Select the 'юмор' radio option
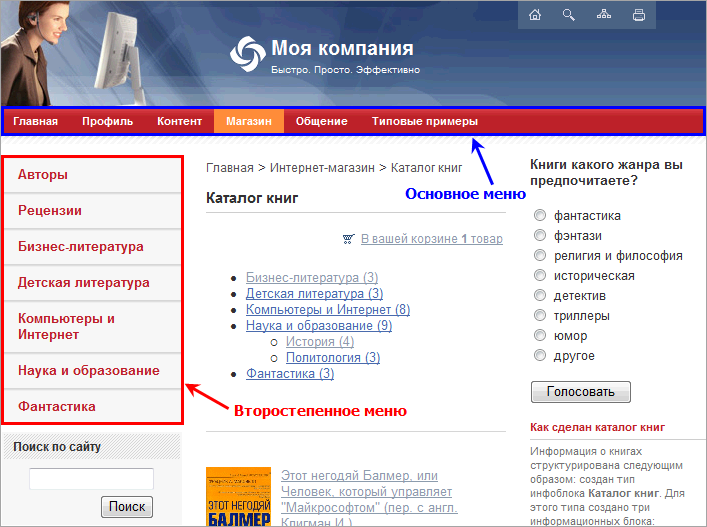 click(540, 335)
